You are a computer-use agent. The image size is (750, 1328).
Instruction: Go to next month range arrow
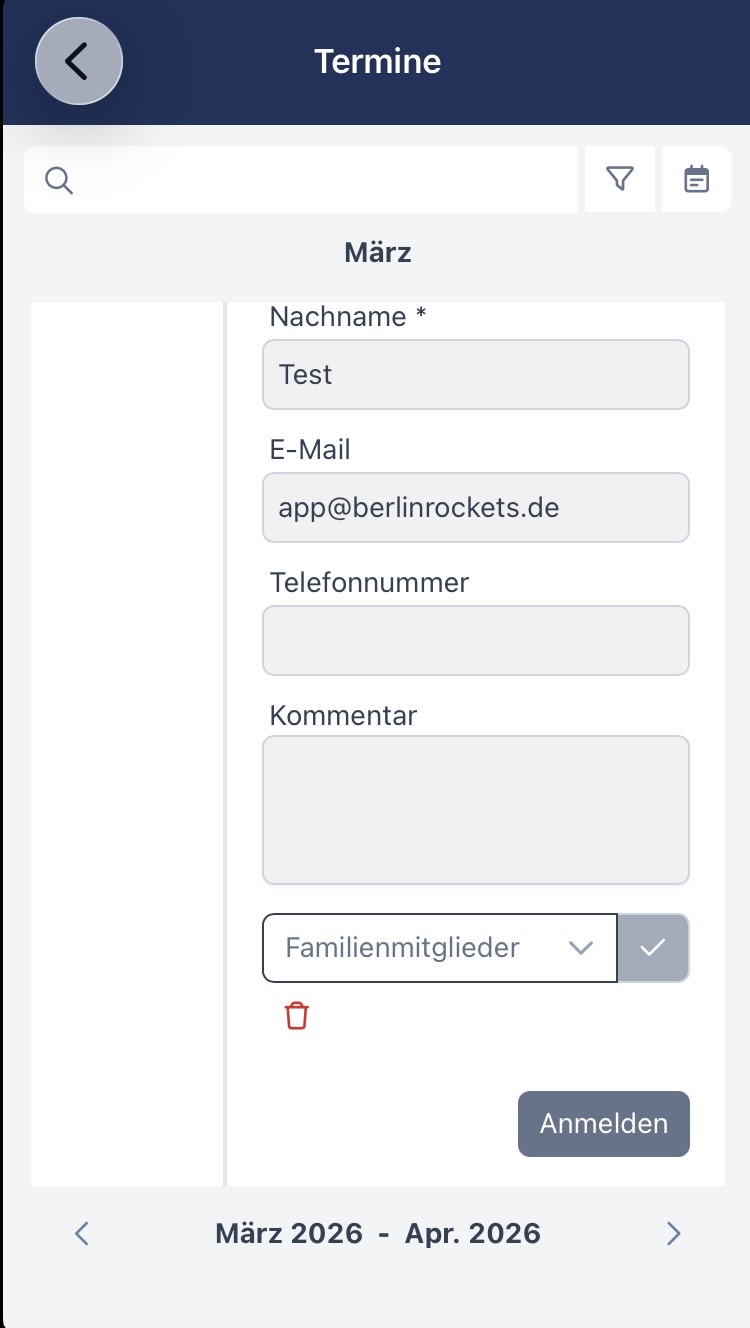pos(673,1233)
